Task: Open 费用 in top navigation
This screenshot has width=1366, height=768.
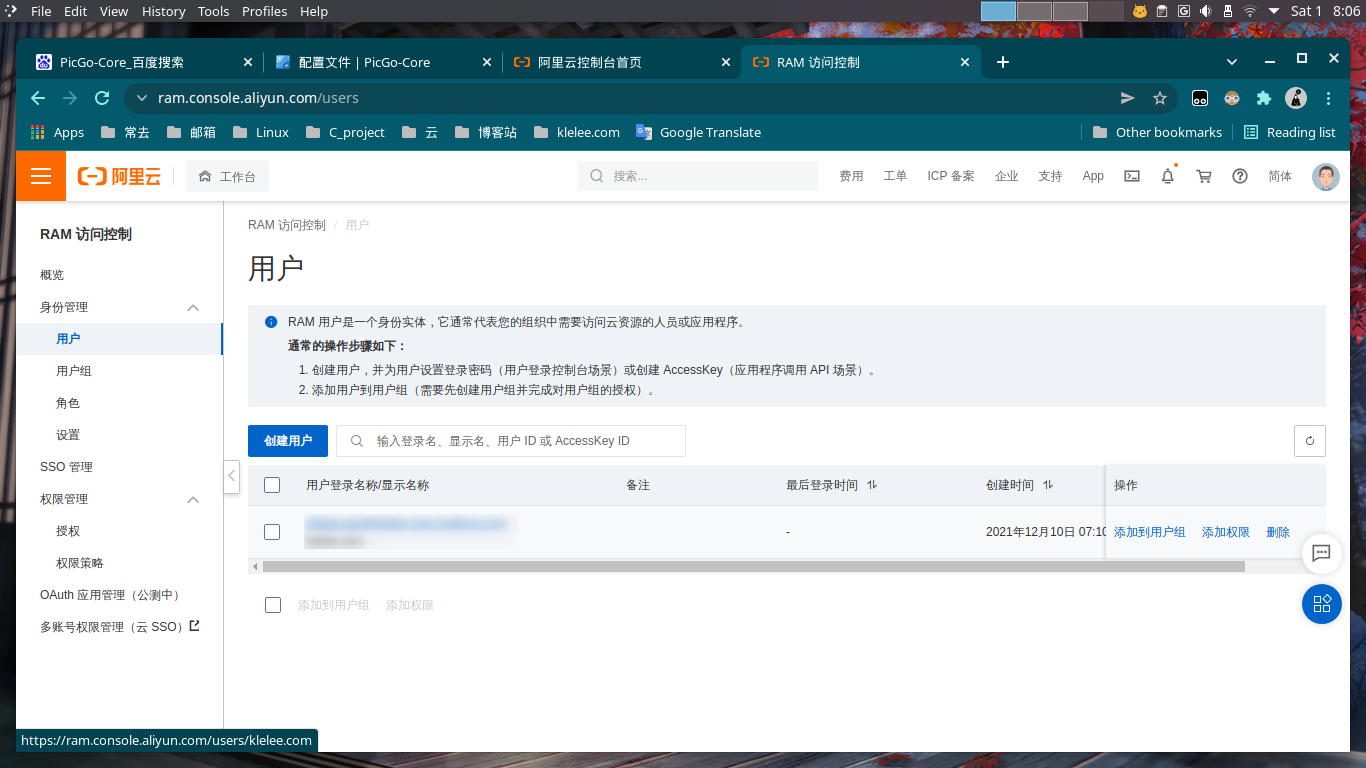Action: click(x=851, y=176)
